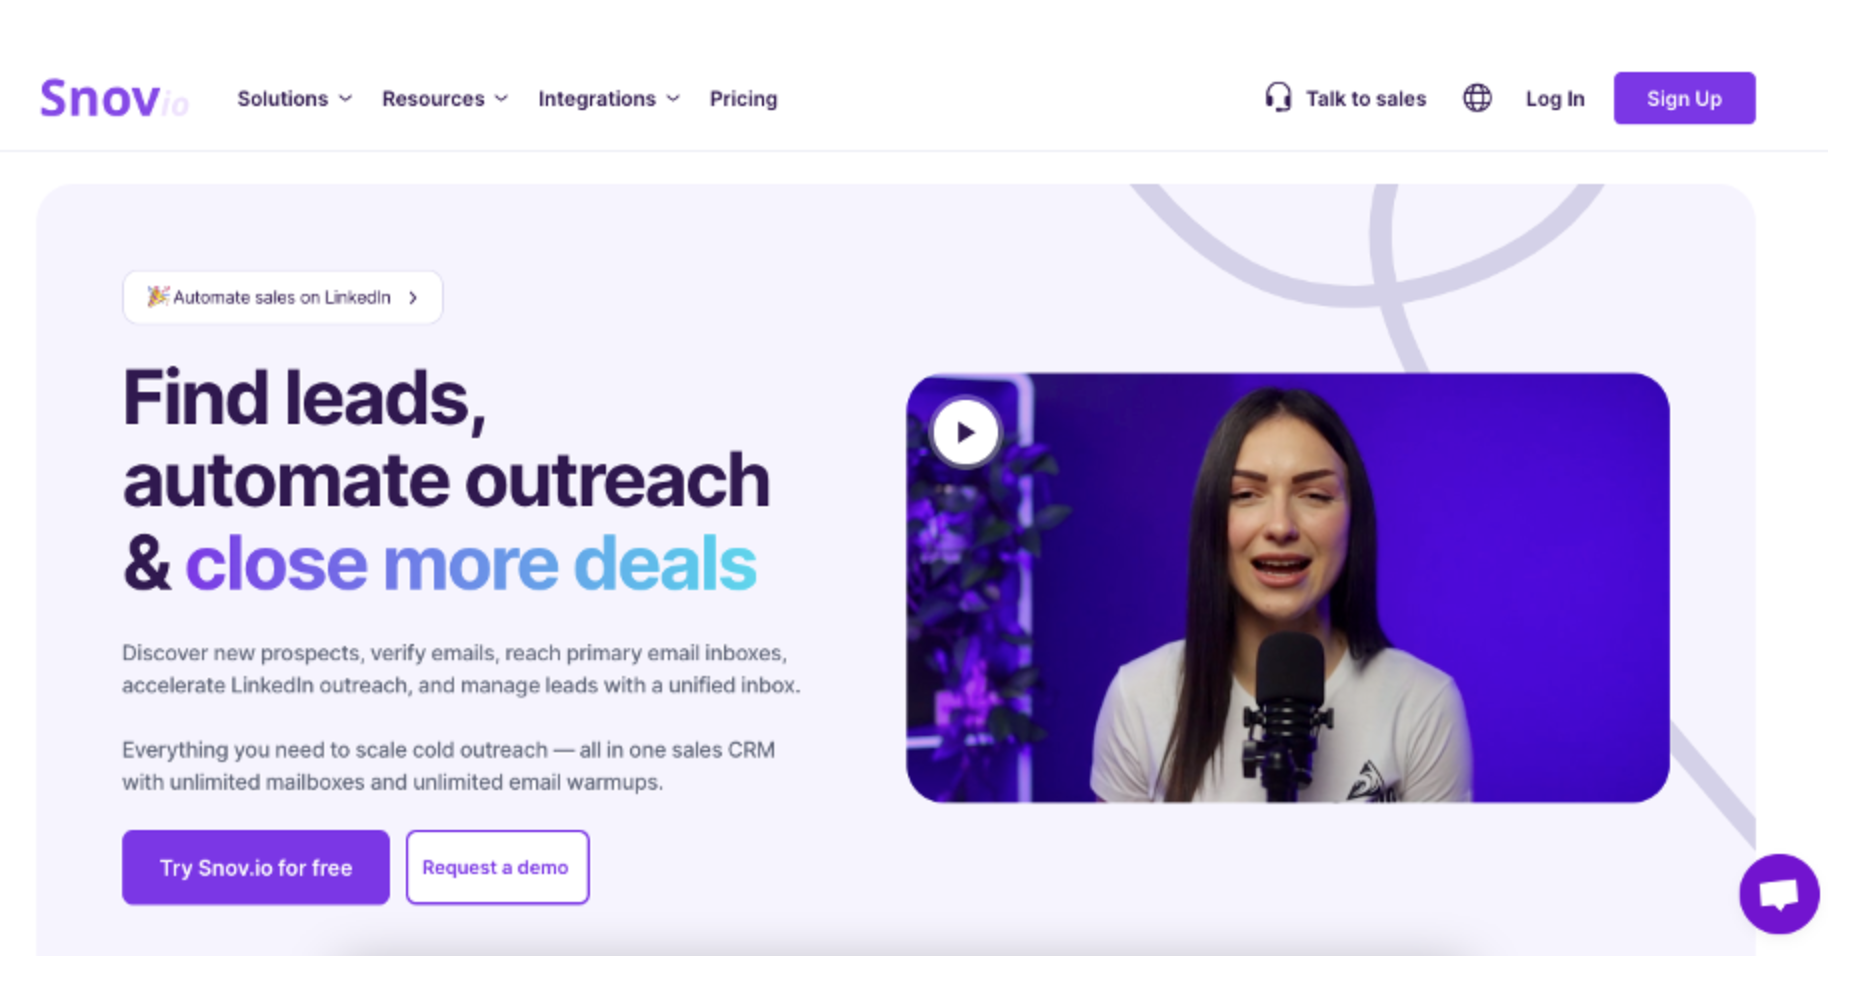This screenshot has width=1852, height=984.
Task: Open the language globe icon
Action: coord(1477,98)
